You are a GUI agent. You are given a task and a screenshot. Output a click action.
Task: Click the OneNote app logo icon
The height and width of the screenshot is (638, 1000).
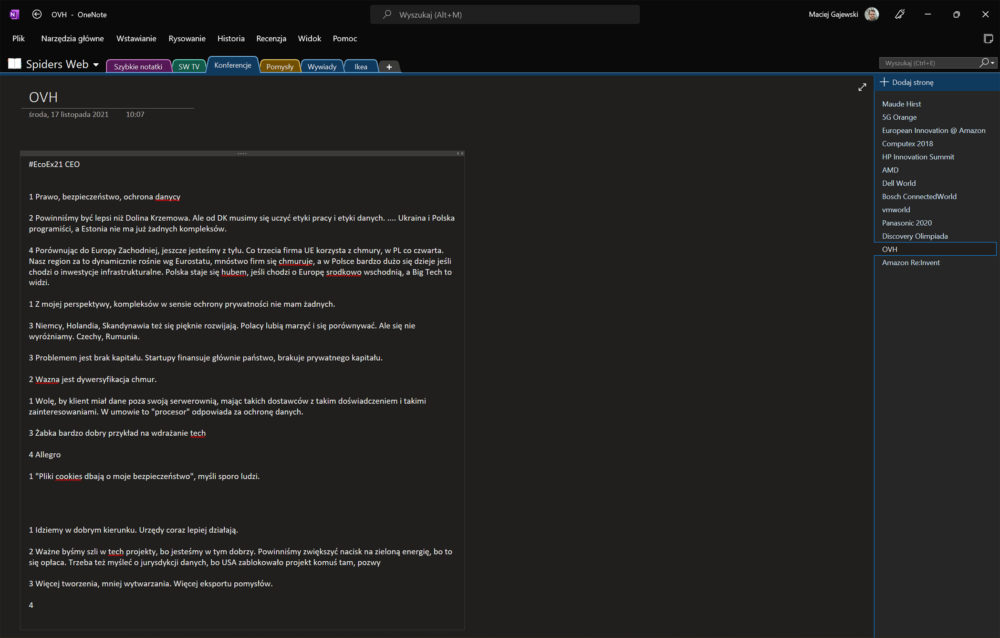tap(14, 14)
